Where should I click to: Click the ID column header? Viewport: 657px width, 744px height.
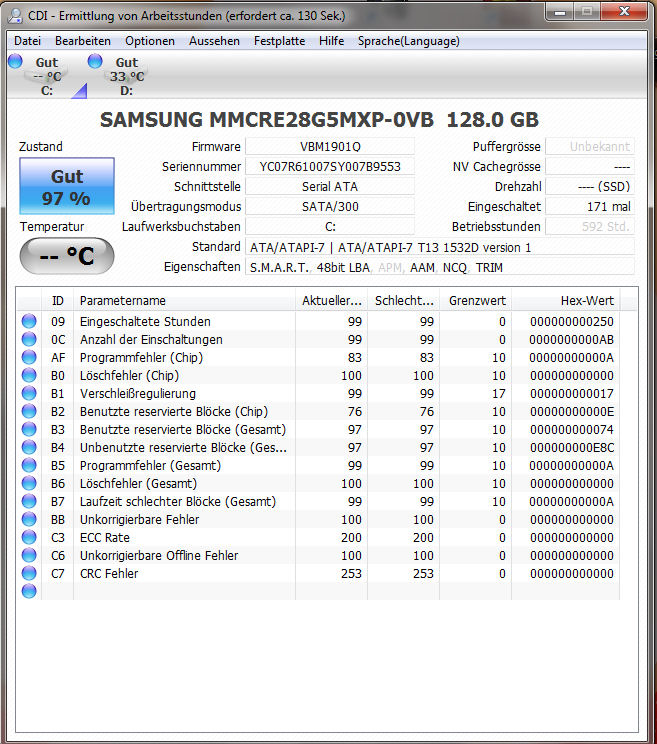[57, 301]
